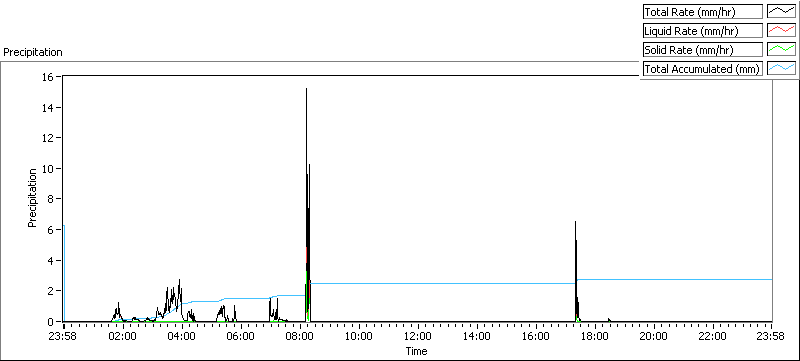Click the rate peak near 04:00
The height and width of the screenshot is (361, 800).
[179, 301]
